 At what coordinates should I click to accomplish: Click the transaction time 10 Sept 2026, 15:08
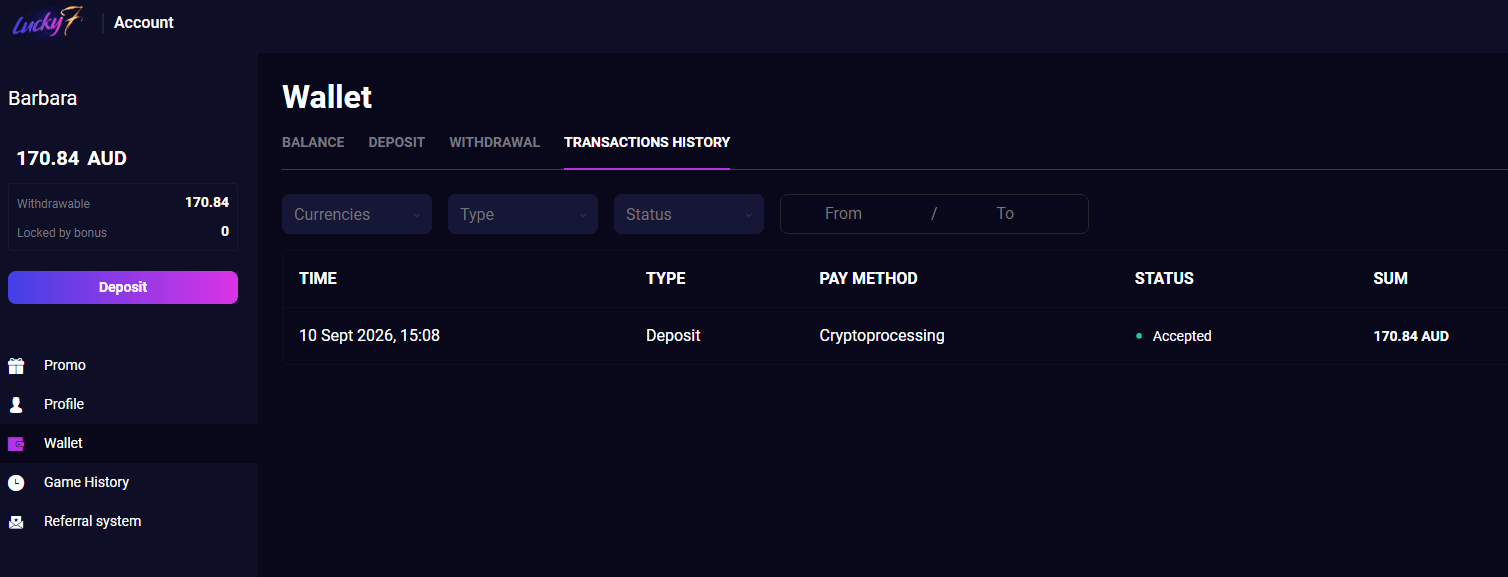point(369,336)
